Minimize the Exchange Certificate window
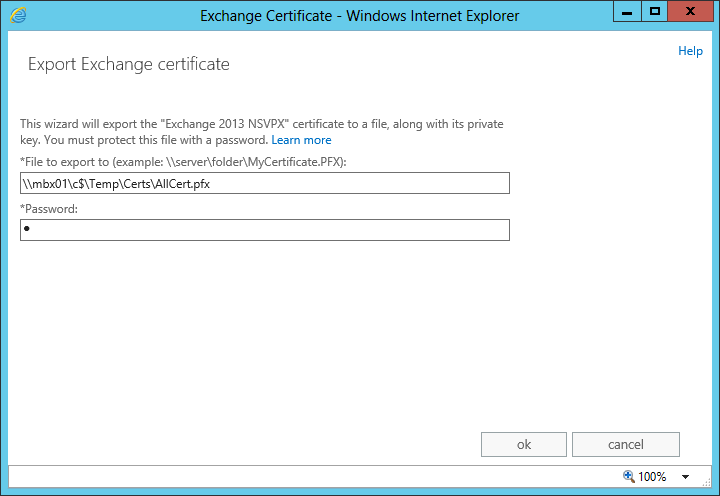Image resolution: width=720 pixels, height=496 pixels. pyautogui.click(x=627, y=12)
